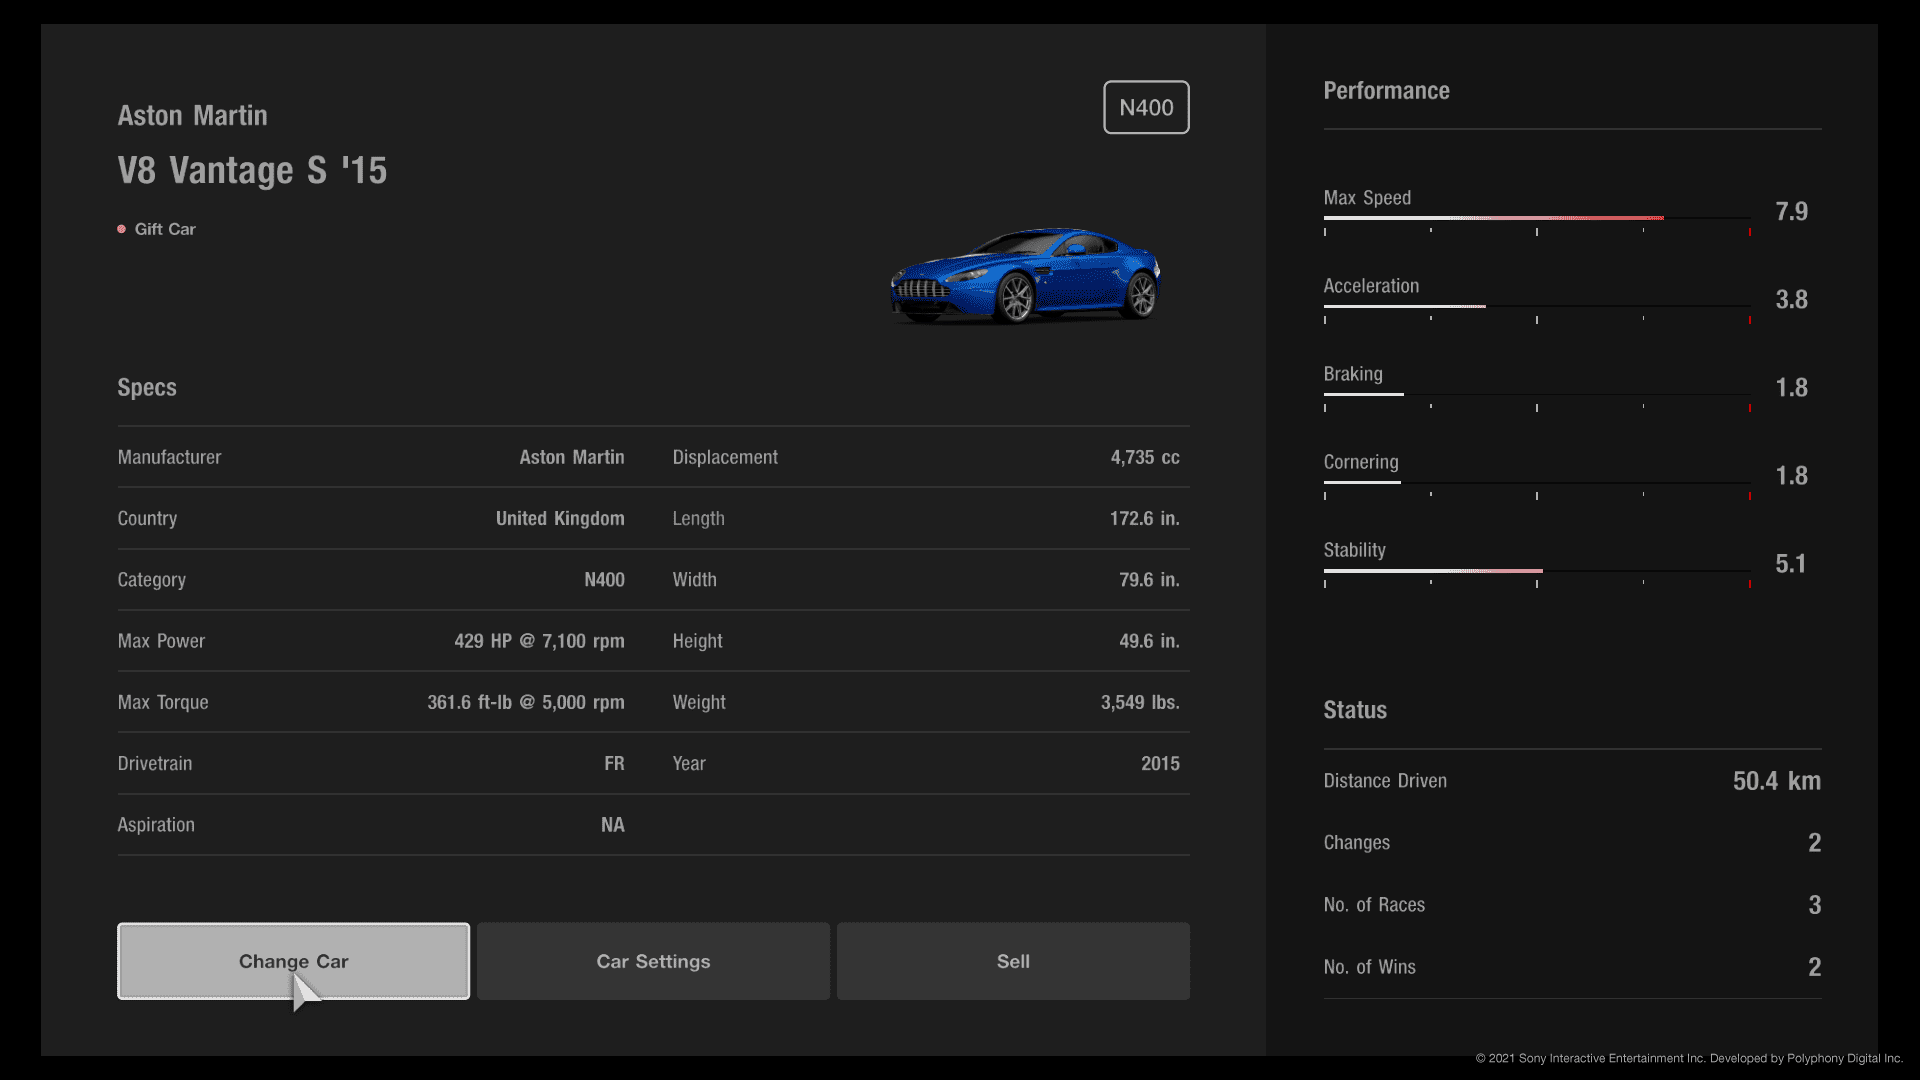
Task: Click the Cornering score '1.8'
Action: point(1791,475)
